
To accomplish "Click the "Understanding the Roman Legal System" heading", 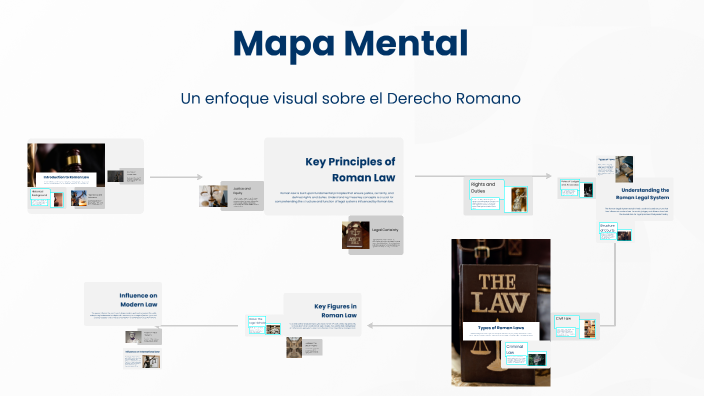I will [642, 194].
